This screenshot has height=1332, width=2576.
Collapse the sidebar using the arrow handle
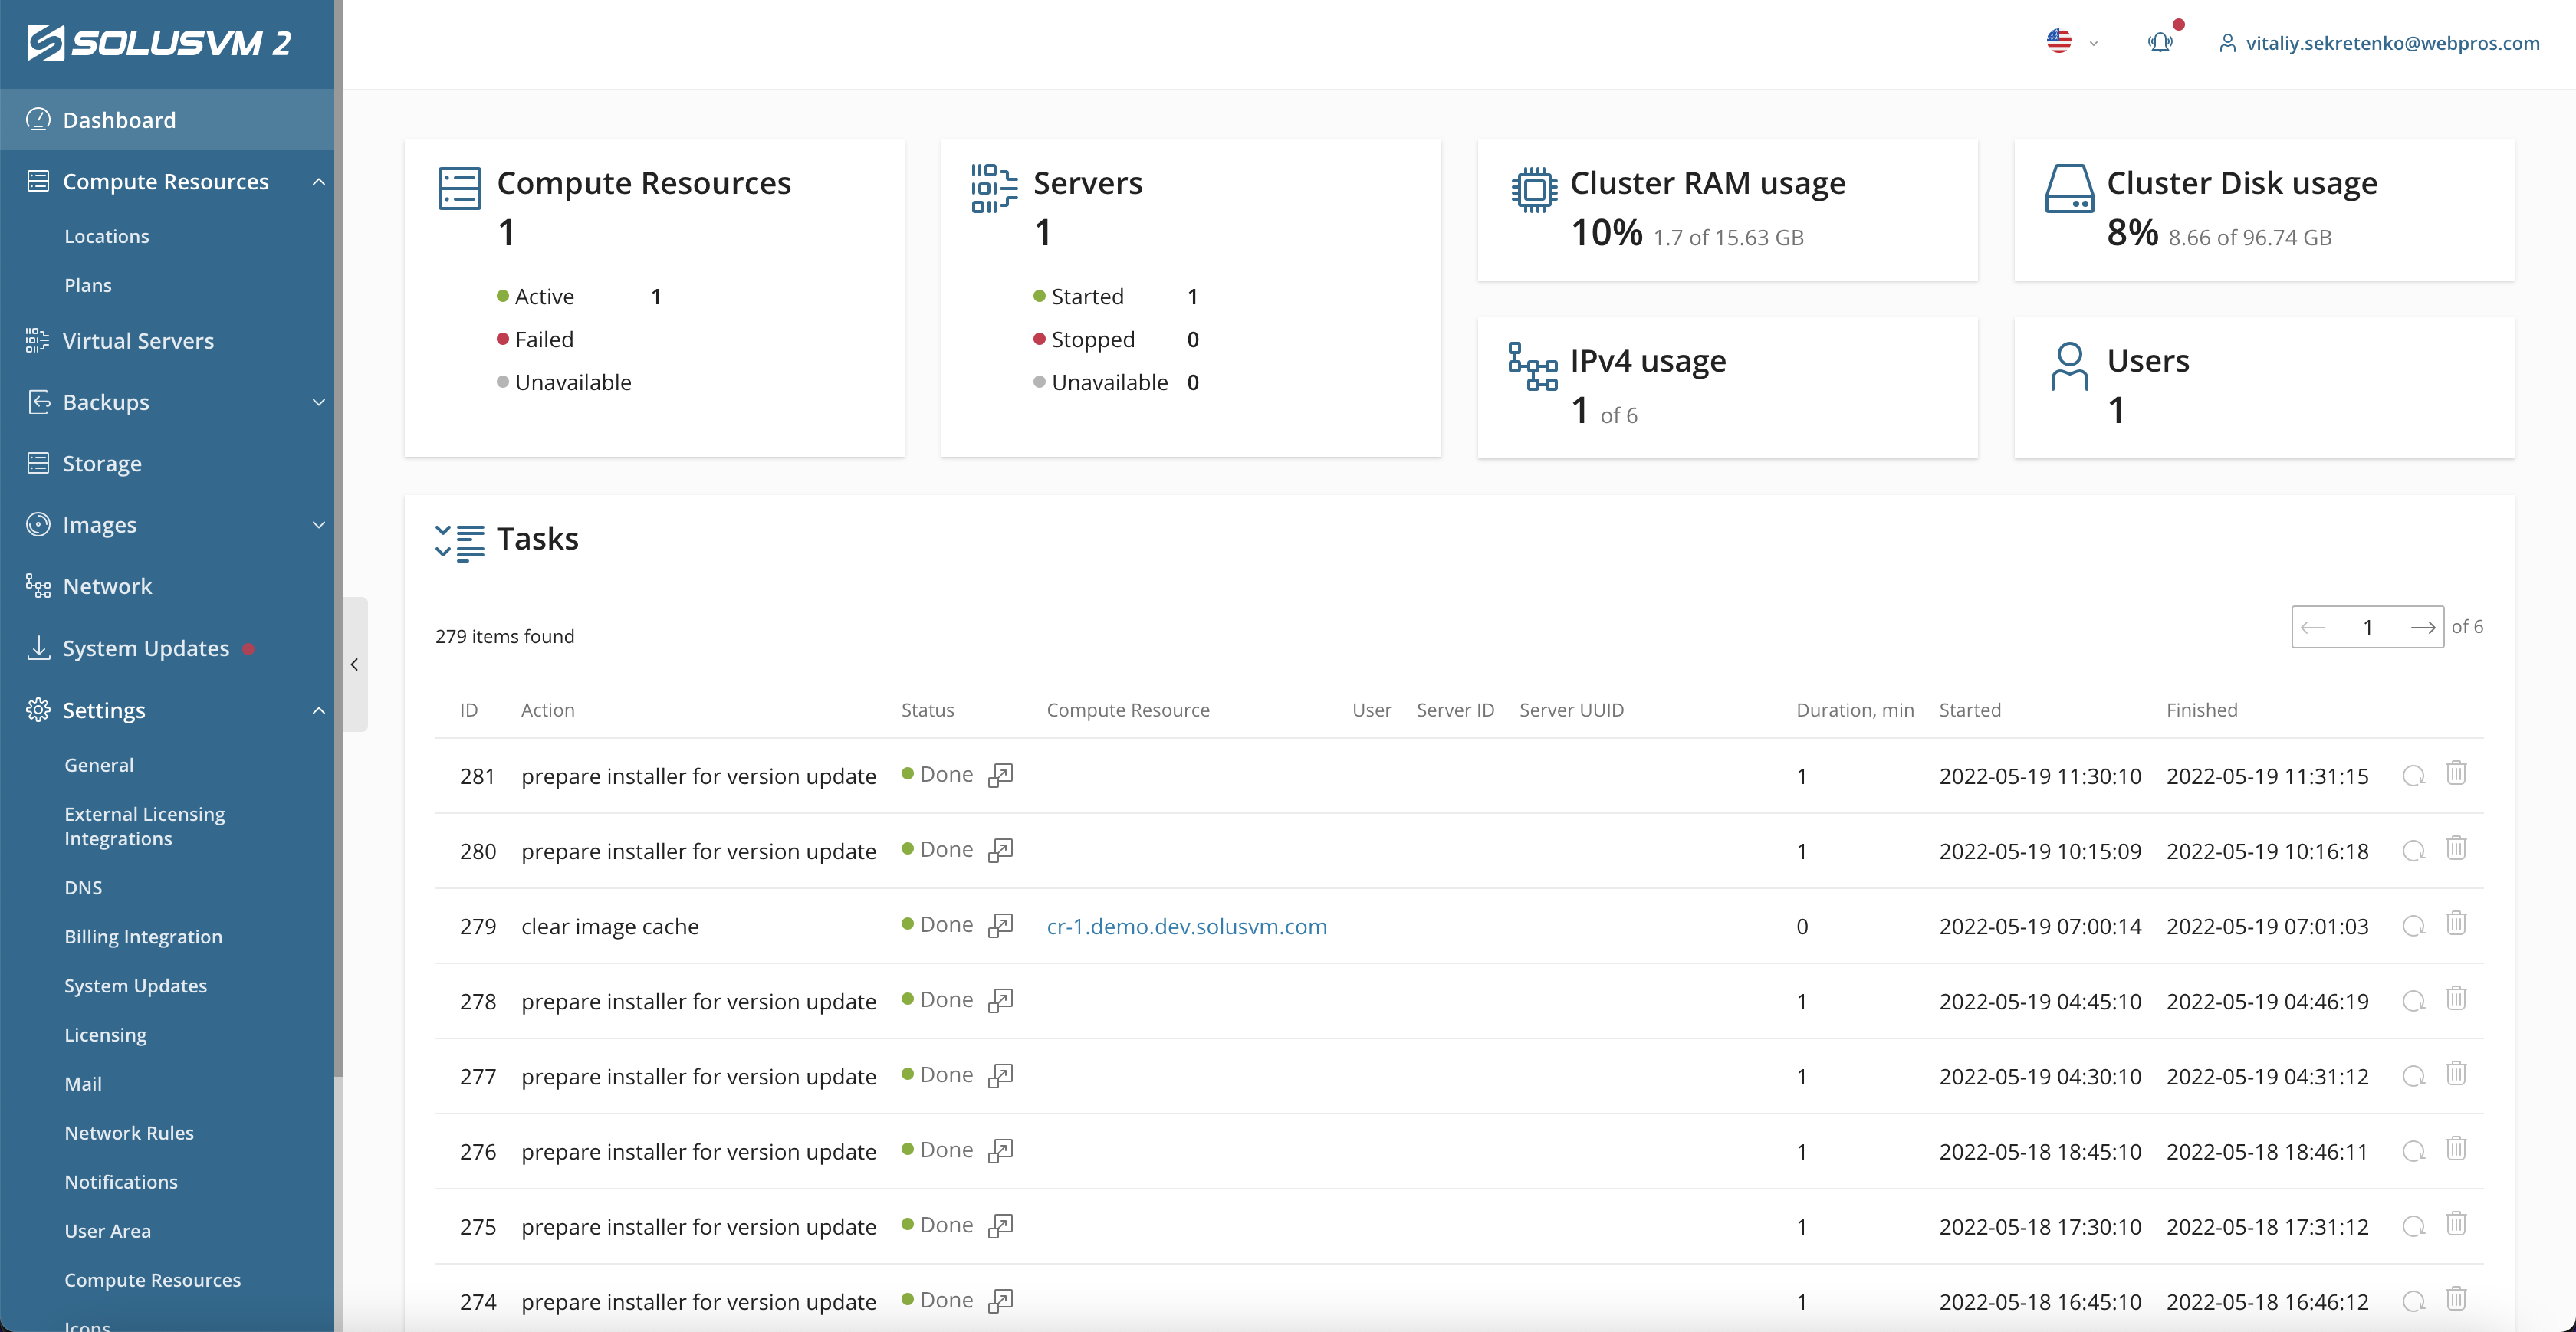pyautogui.click(x=354, y=664)
